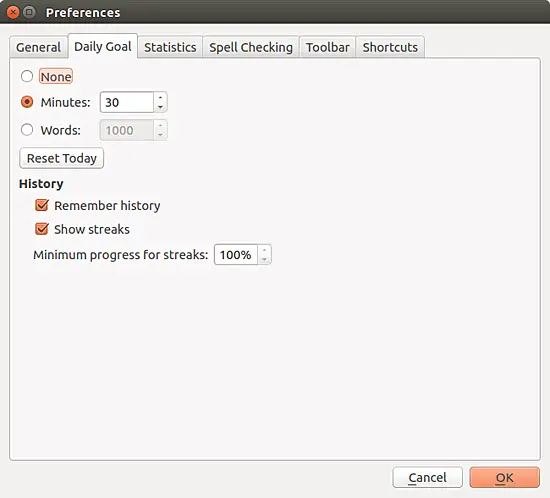Increase Minutes with the up arrow
This screenshot has width=550, height=498.
(x=160, y=97)
